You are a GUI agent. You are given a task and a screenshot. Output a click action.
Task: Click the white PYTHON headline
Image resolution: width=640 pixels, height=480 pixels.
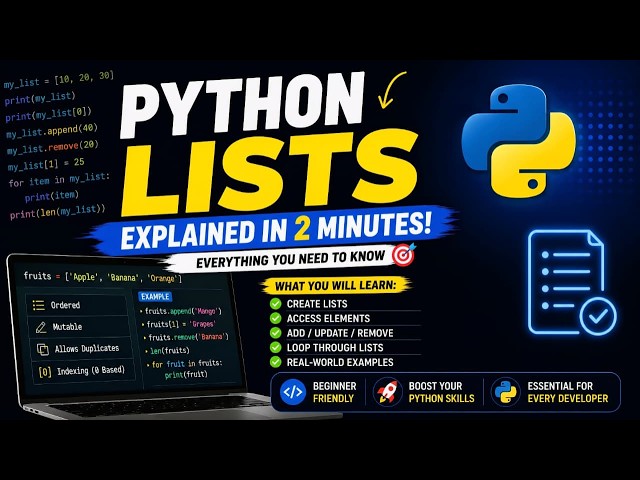[x=242, y=105]
